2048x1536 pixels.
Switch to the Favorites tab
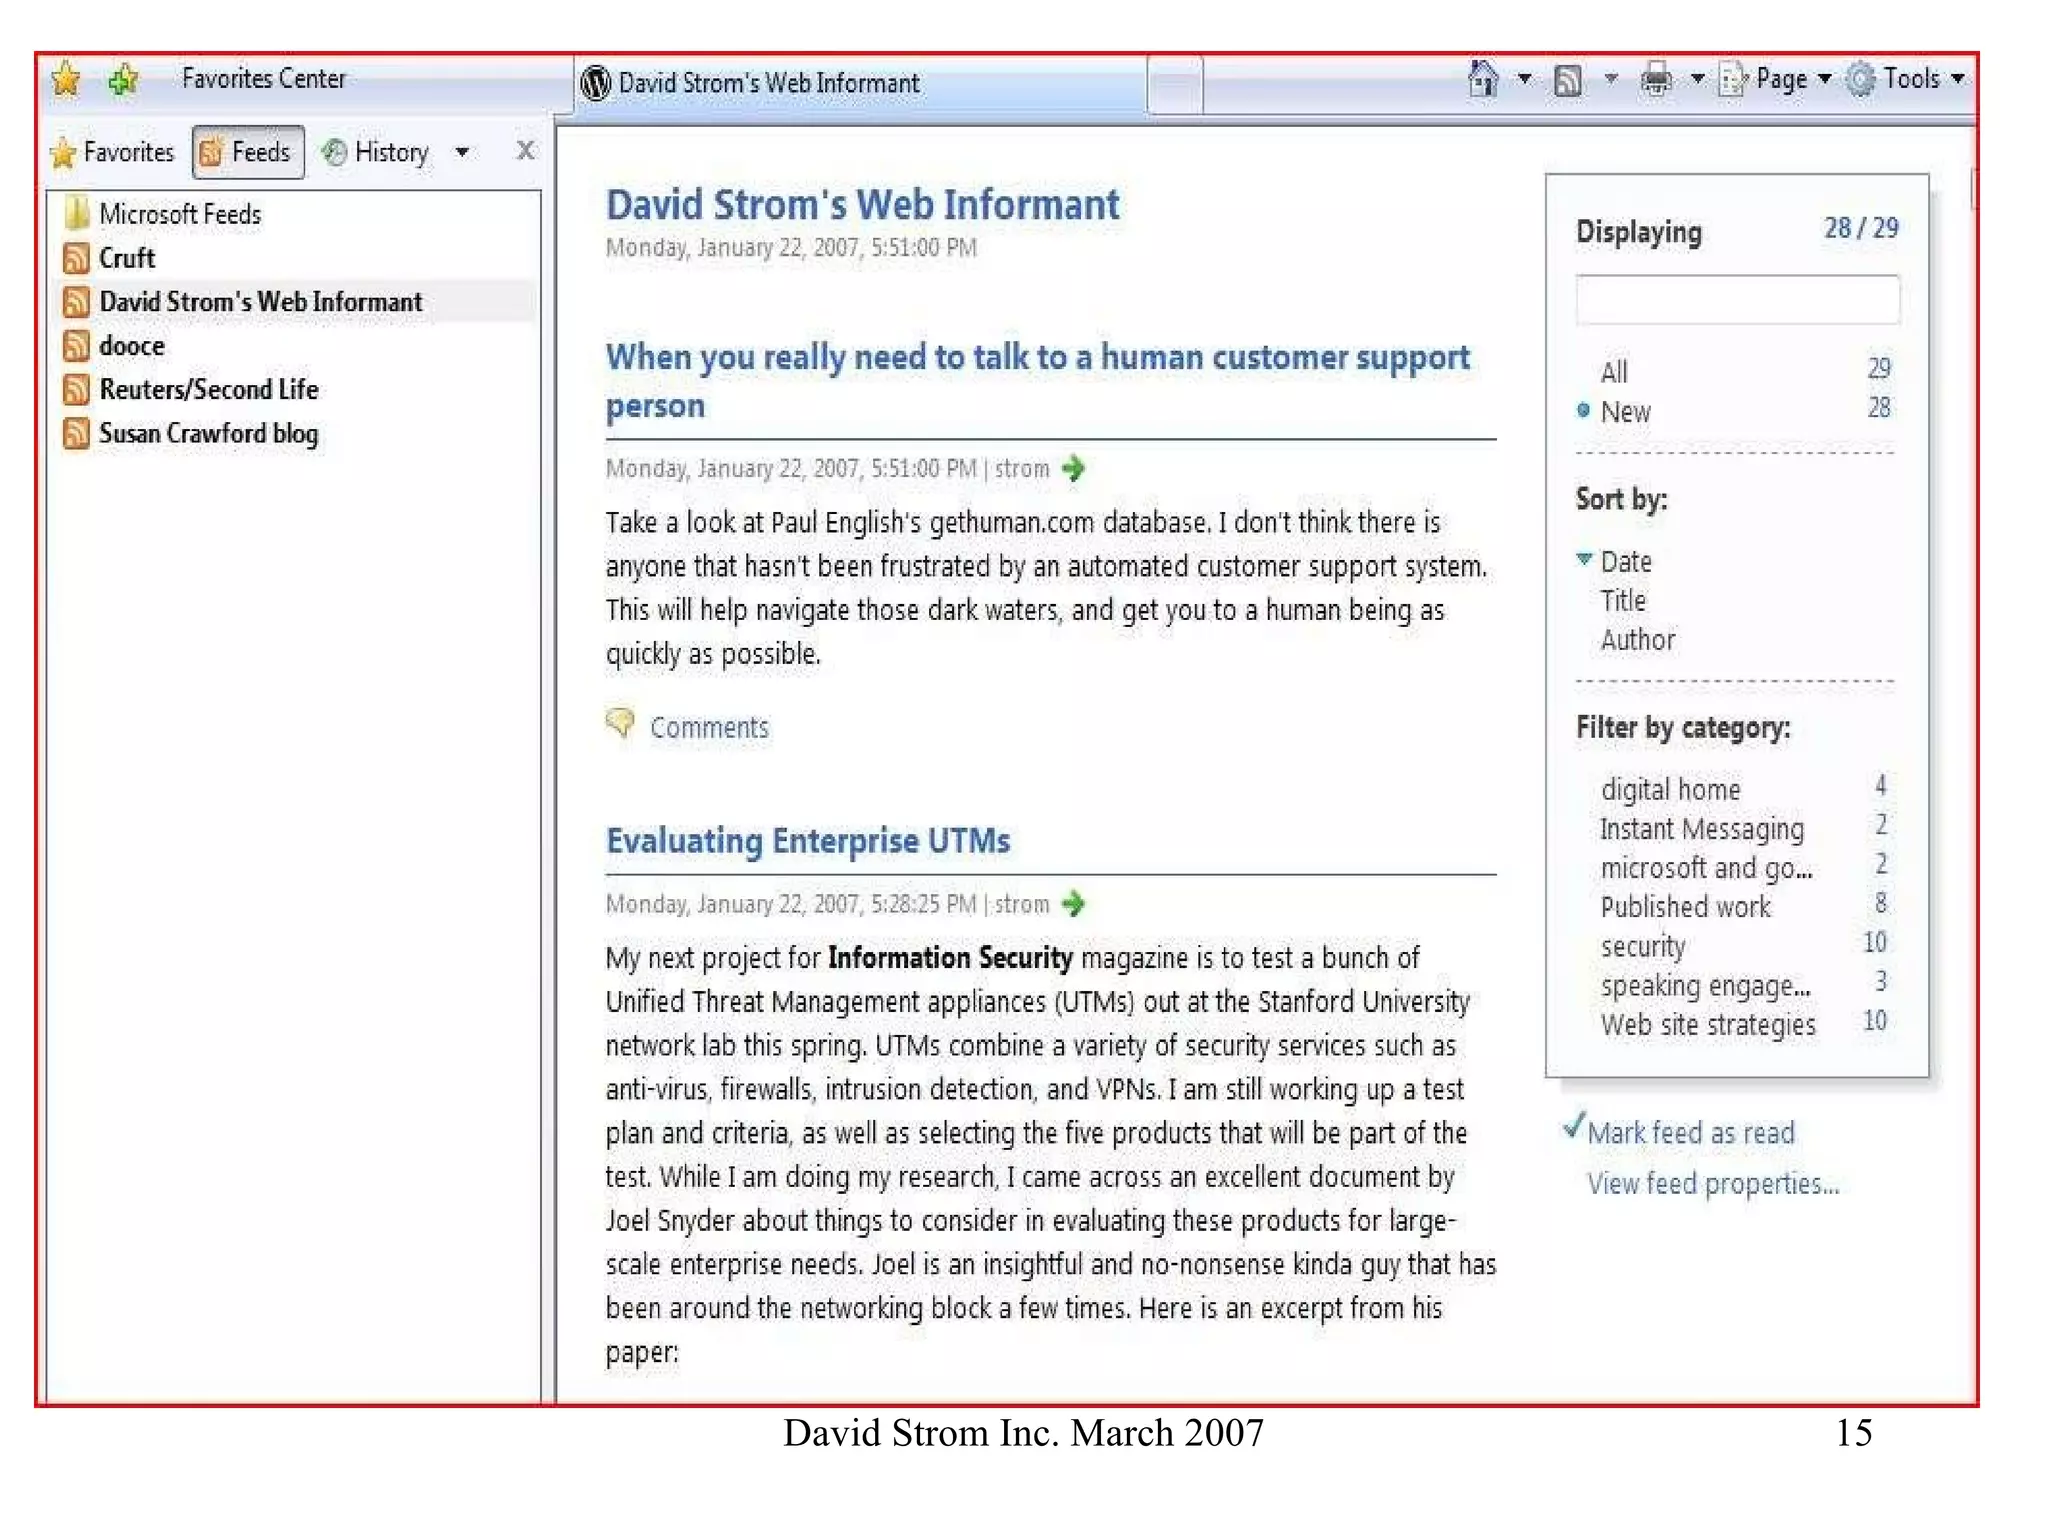tap(113, 152)
